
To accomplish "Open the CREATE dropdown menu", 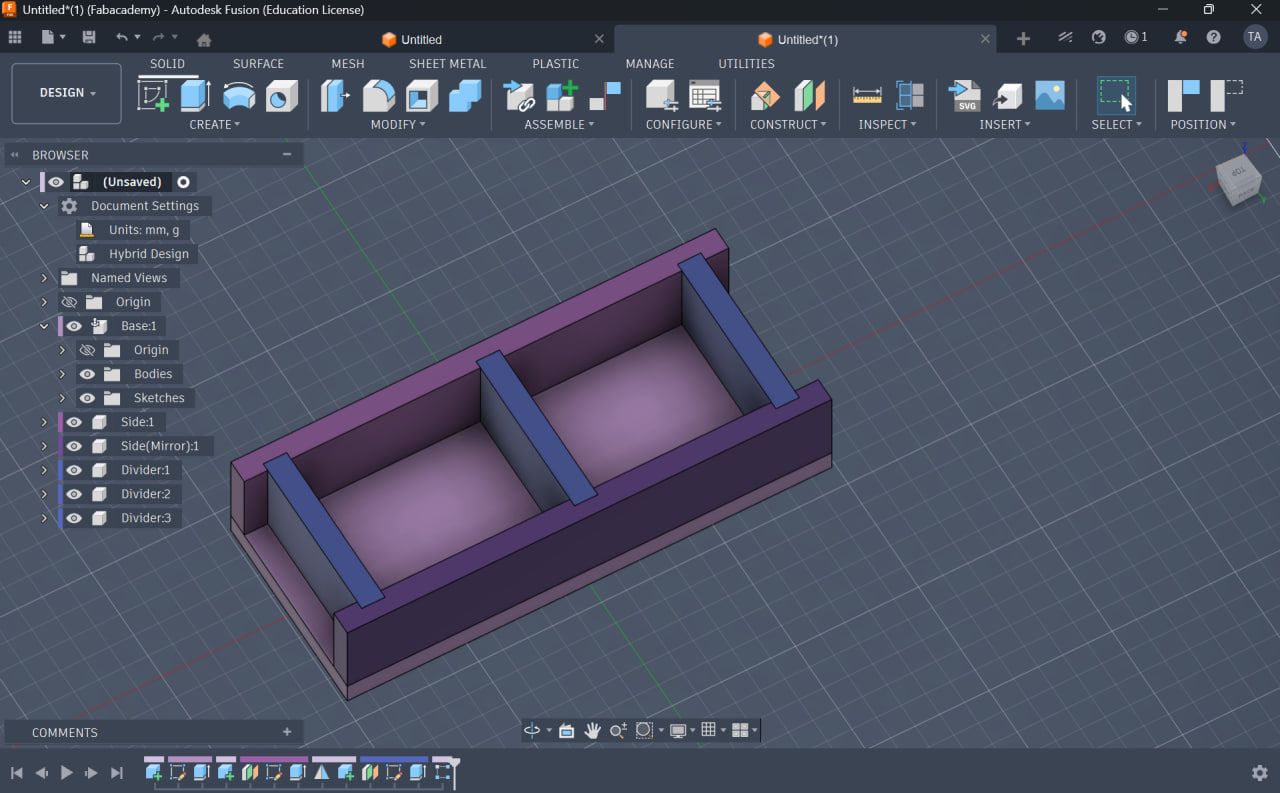I will point(215,124).
